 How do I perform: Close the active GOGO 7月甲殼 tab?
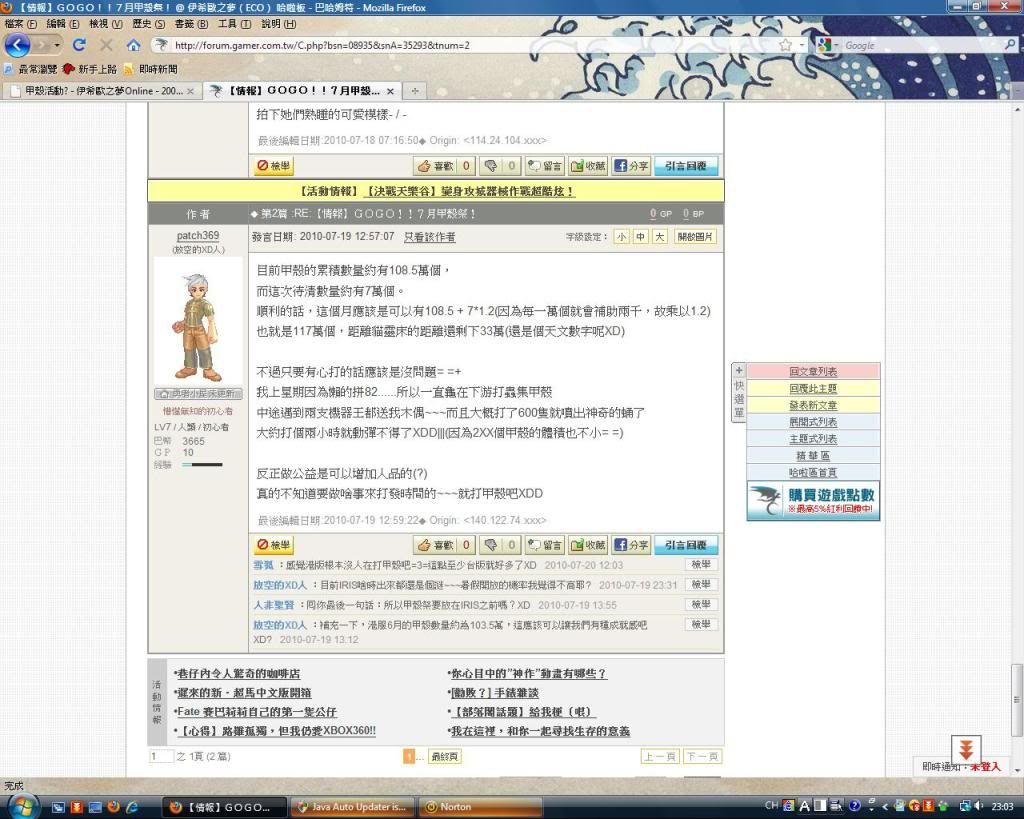tap(390, 91)
